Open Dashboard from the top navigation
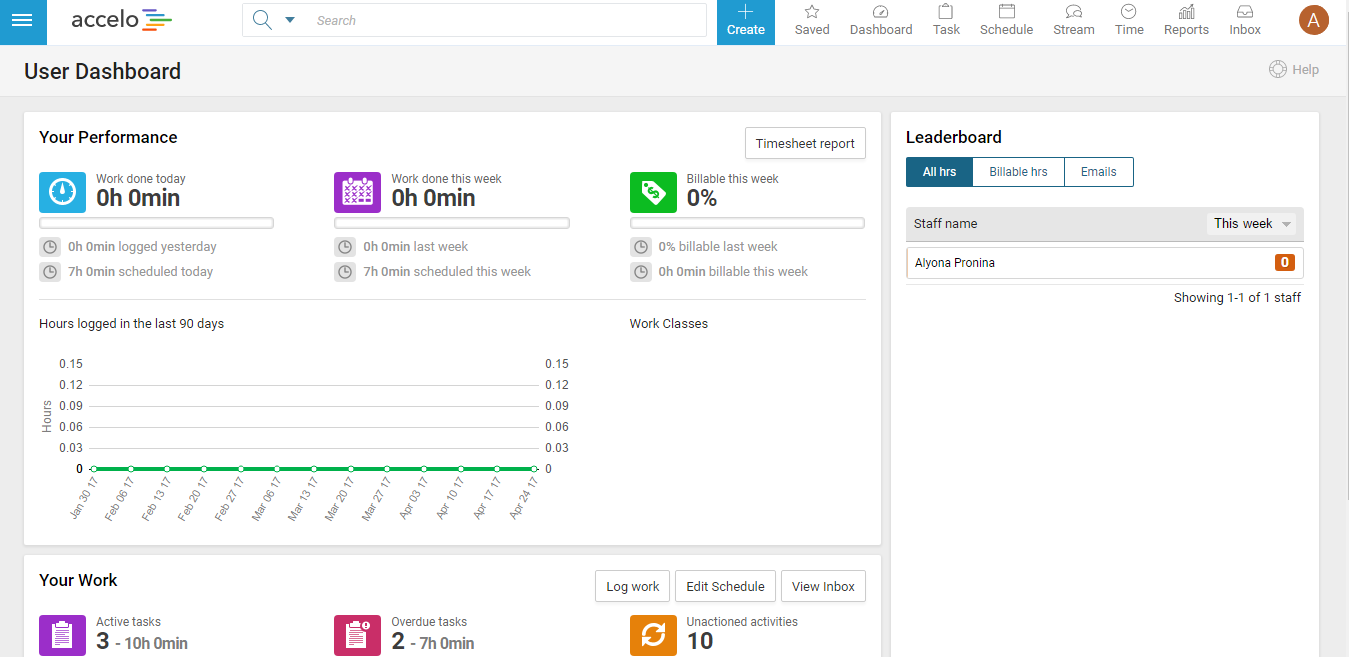Viewport: 1349px width, 657px height. pyautogui.click(x=880, y=13)
